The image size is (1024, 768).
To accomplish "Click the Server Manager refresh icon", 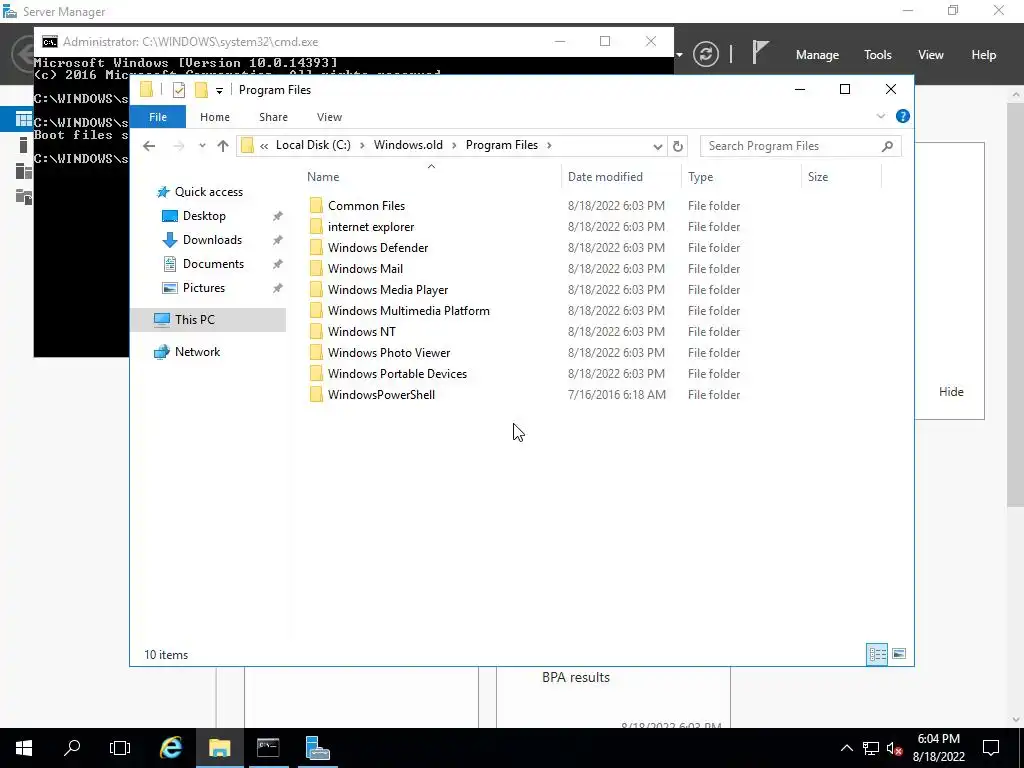I will click(x=706, y=54).
